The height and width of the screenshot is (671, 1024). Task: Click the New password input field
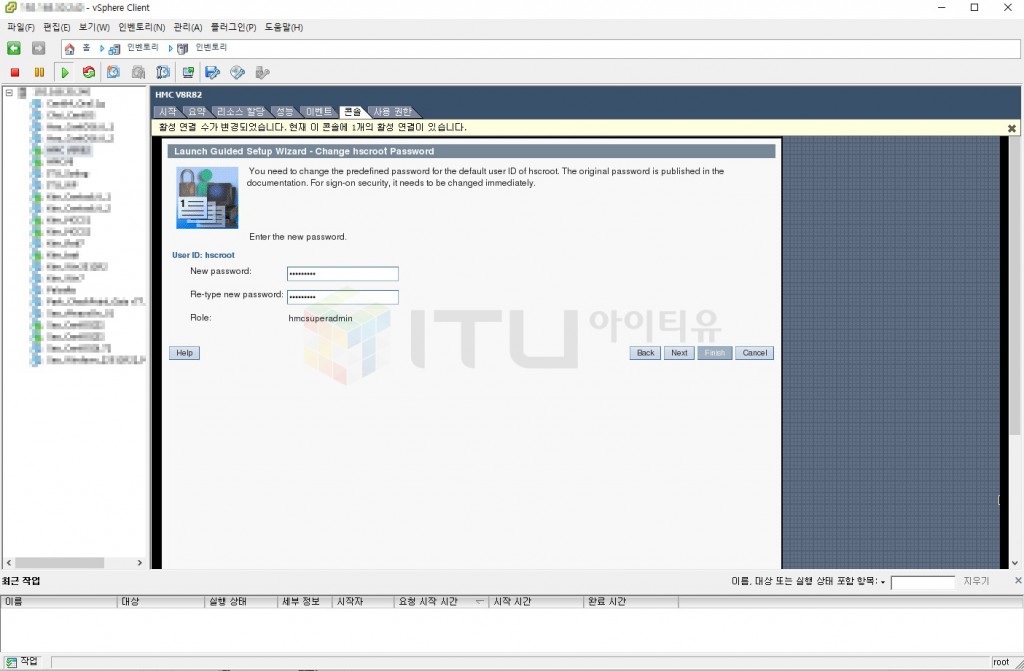[x=343, y=274]
